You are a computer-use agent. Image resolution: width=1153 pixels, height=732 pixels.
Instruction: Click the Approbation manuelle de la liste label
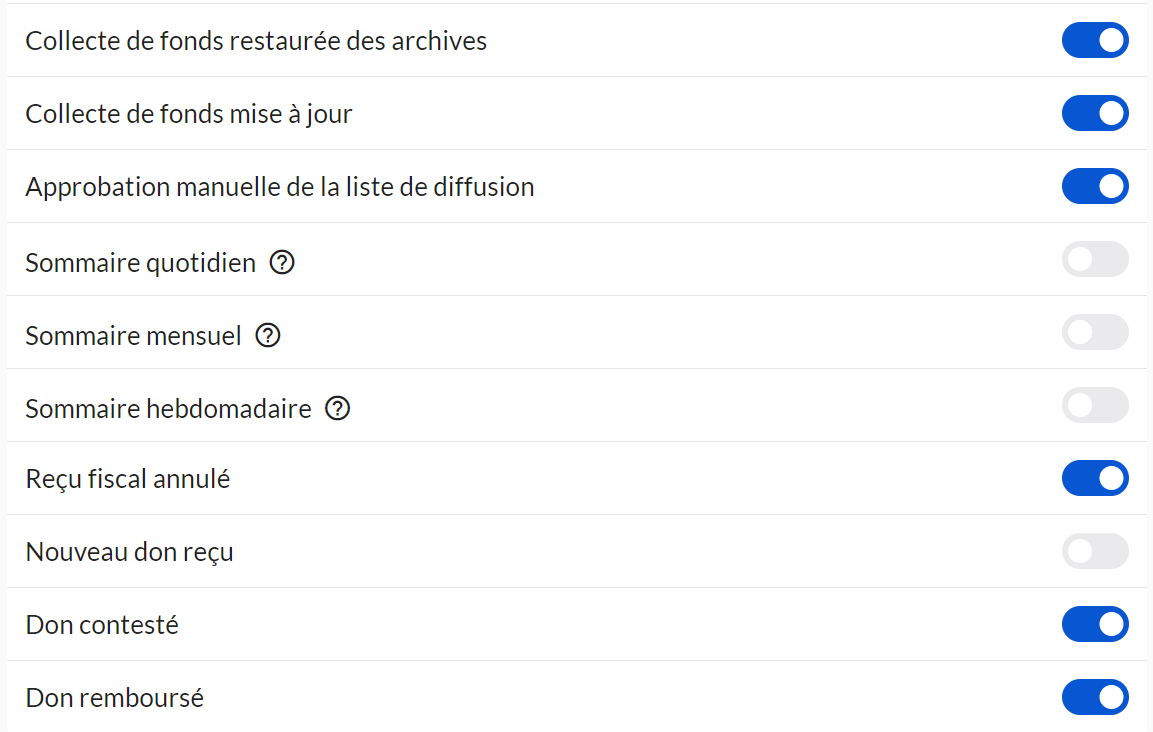pos(279,187)
